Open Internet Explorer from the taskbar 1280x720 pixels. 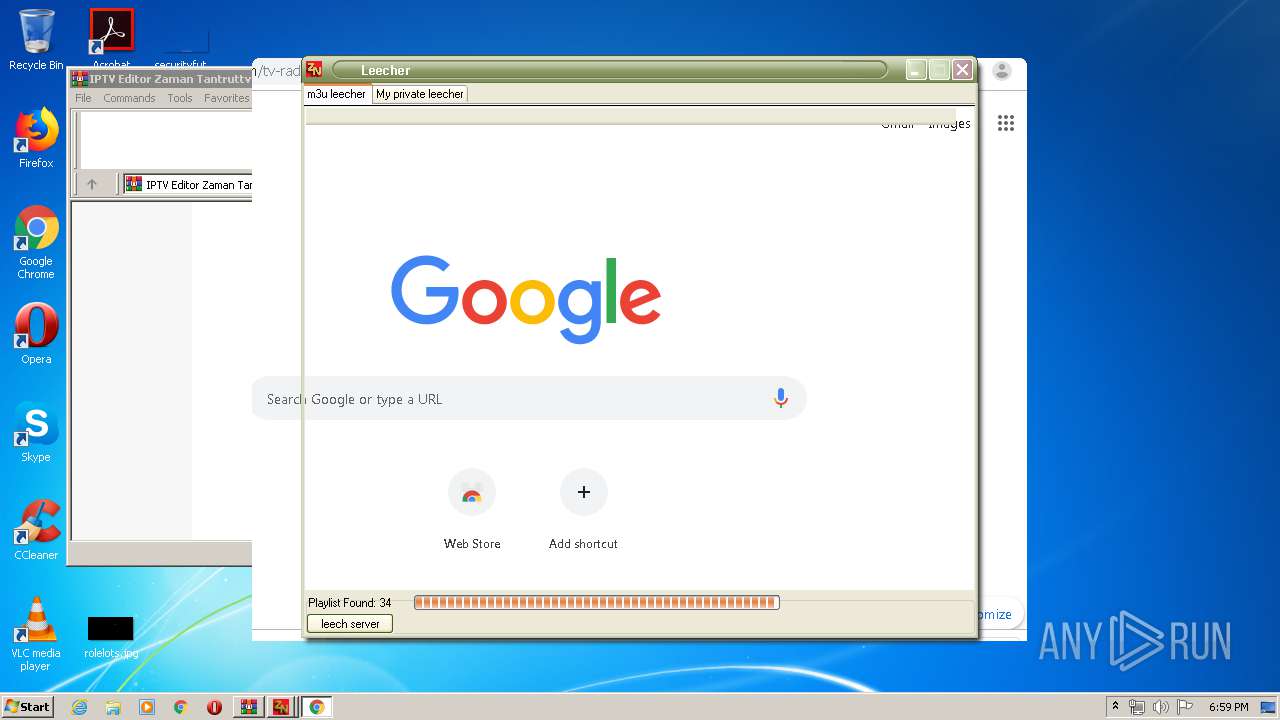point(79,707)
